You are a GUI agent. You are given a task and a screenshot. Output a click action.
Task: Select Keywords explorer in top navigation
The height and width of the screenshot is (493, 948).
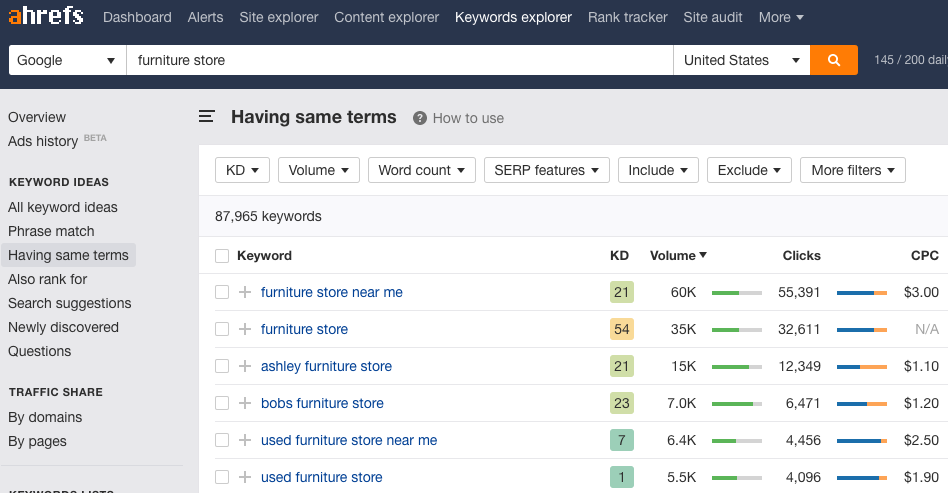513,17
